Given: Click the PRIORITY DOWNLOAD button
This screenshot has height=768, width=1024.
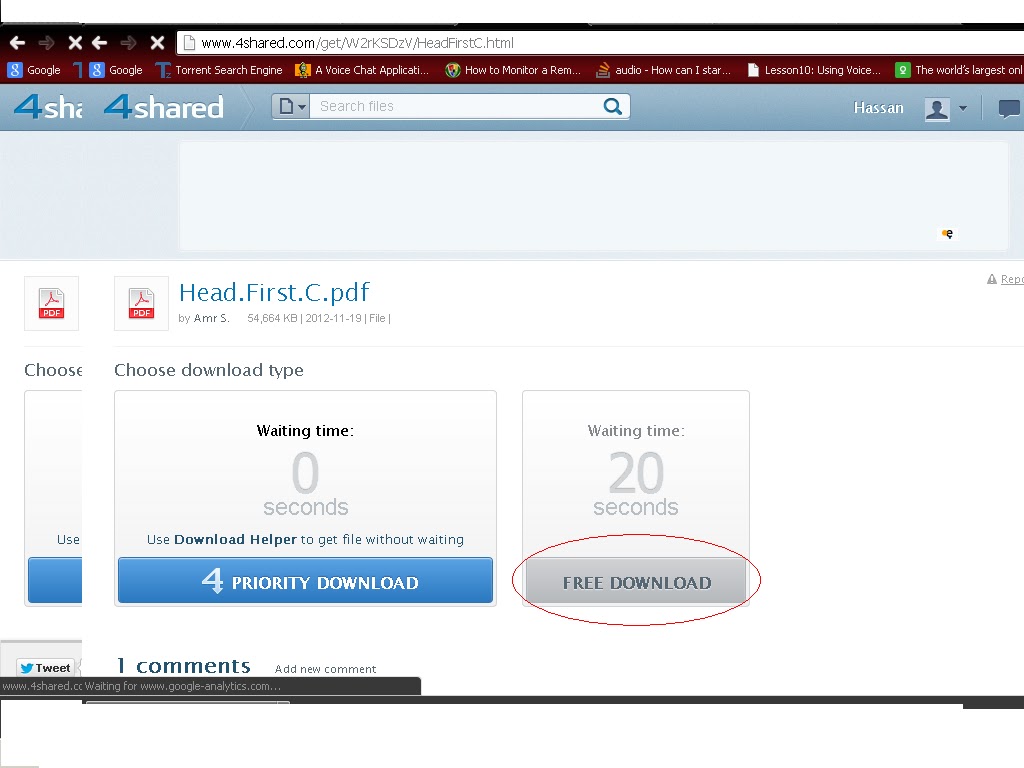Looking at the screenshot, I should pos(305,580).
